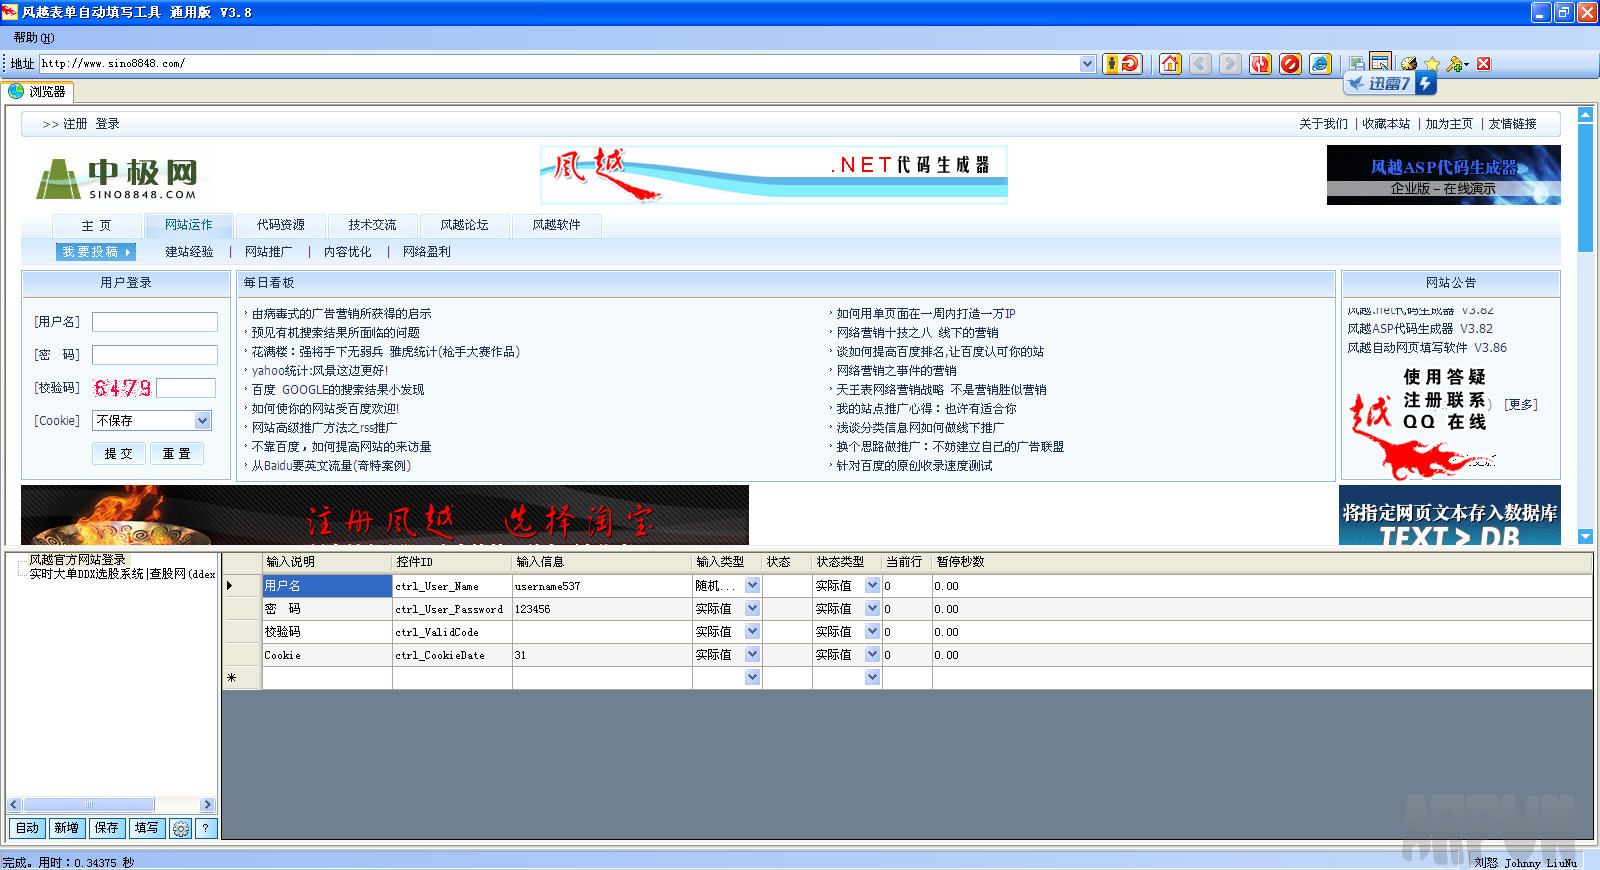Click the 填写 button
Screen dimensions: 1600x870
pos(146,828)
